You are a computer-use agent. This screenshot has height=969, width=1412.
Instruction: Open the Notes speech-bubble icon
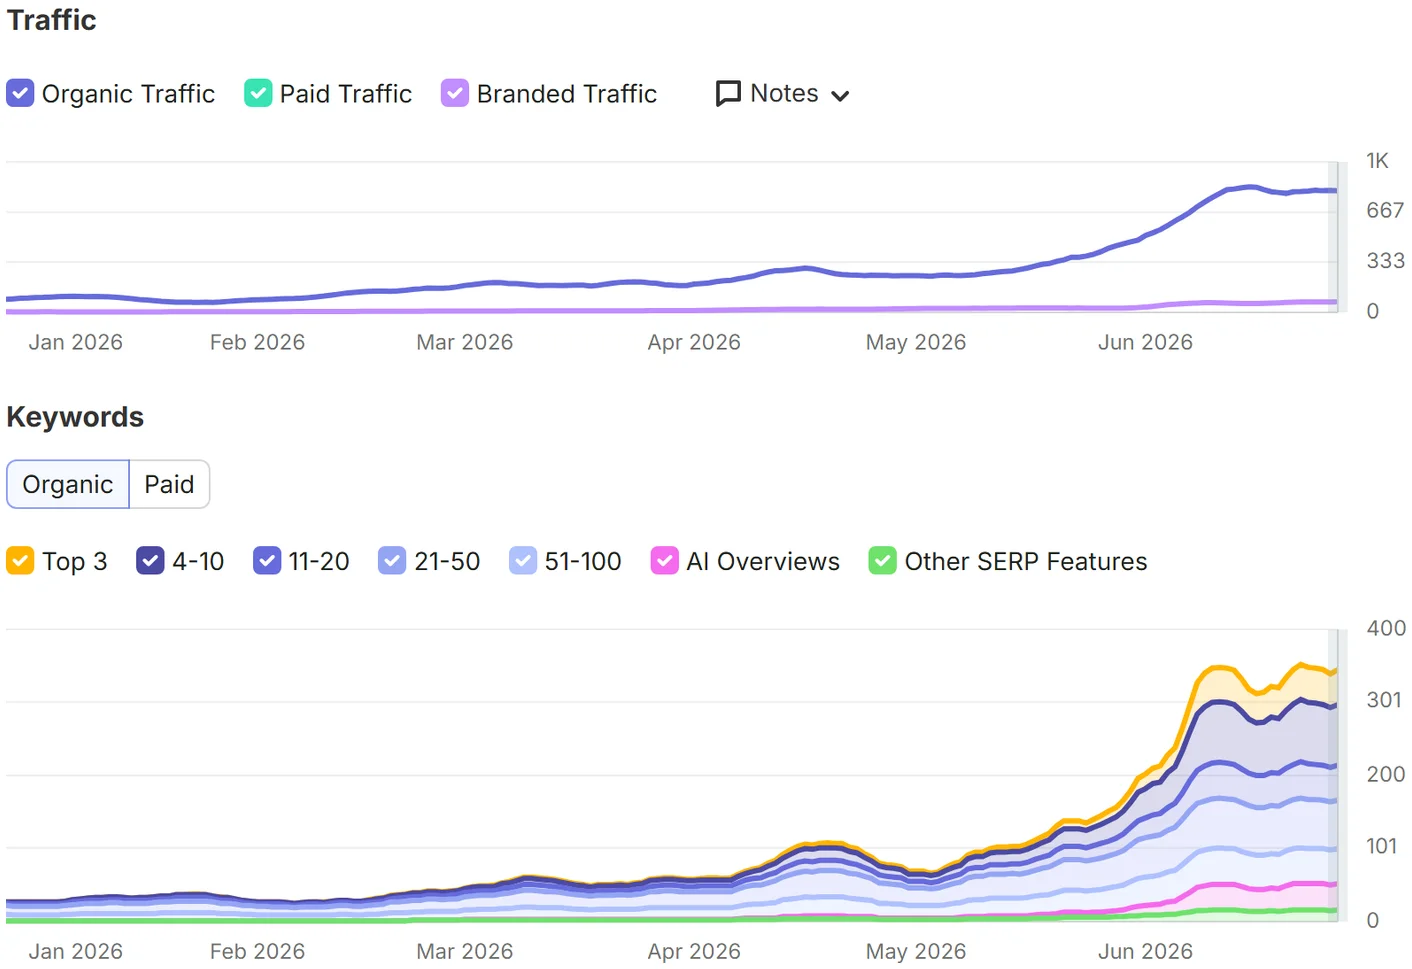pyautogui.click(x=729, y=93)
